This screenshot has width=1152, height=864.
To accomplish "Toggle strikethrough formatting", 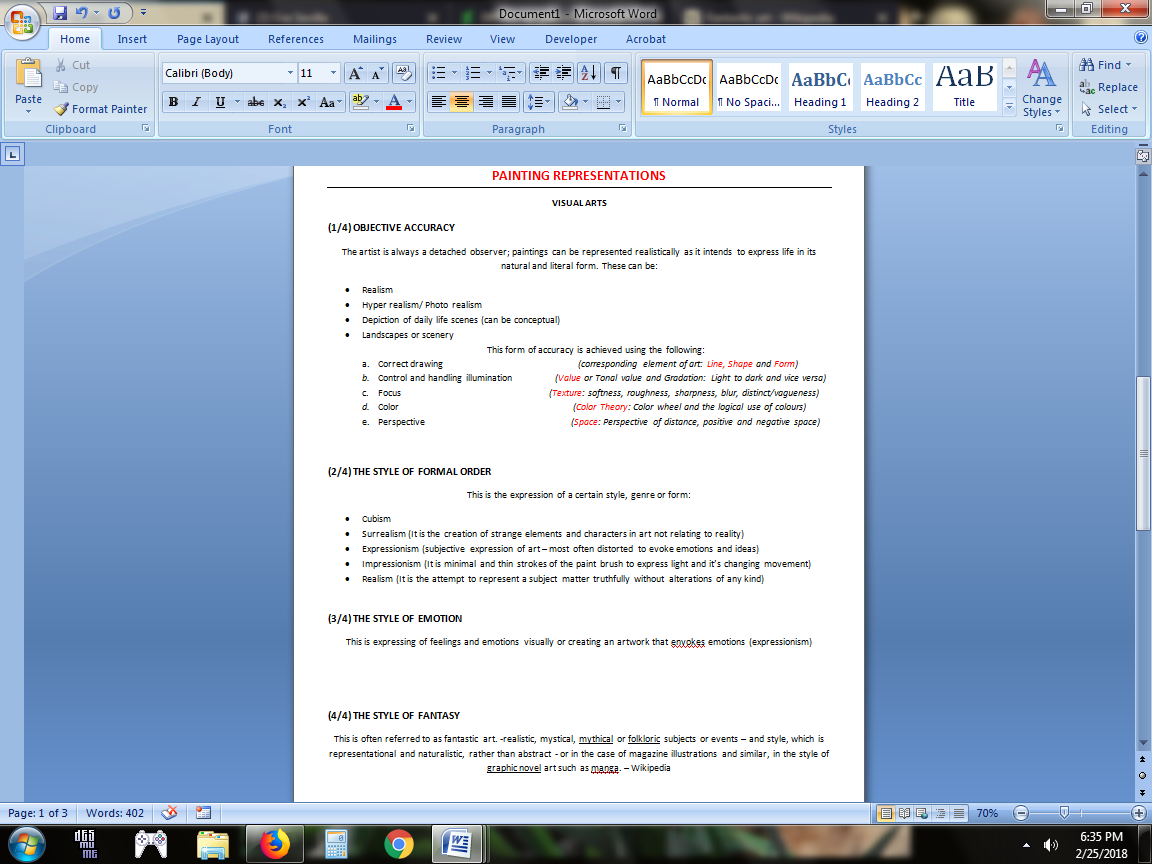I will pyautogui.click(x=256, y=102).
